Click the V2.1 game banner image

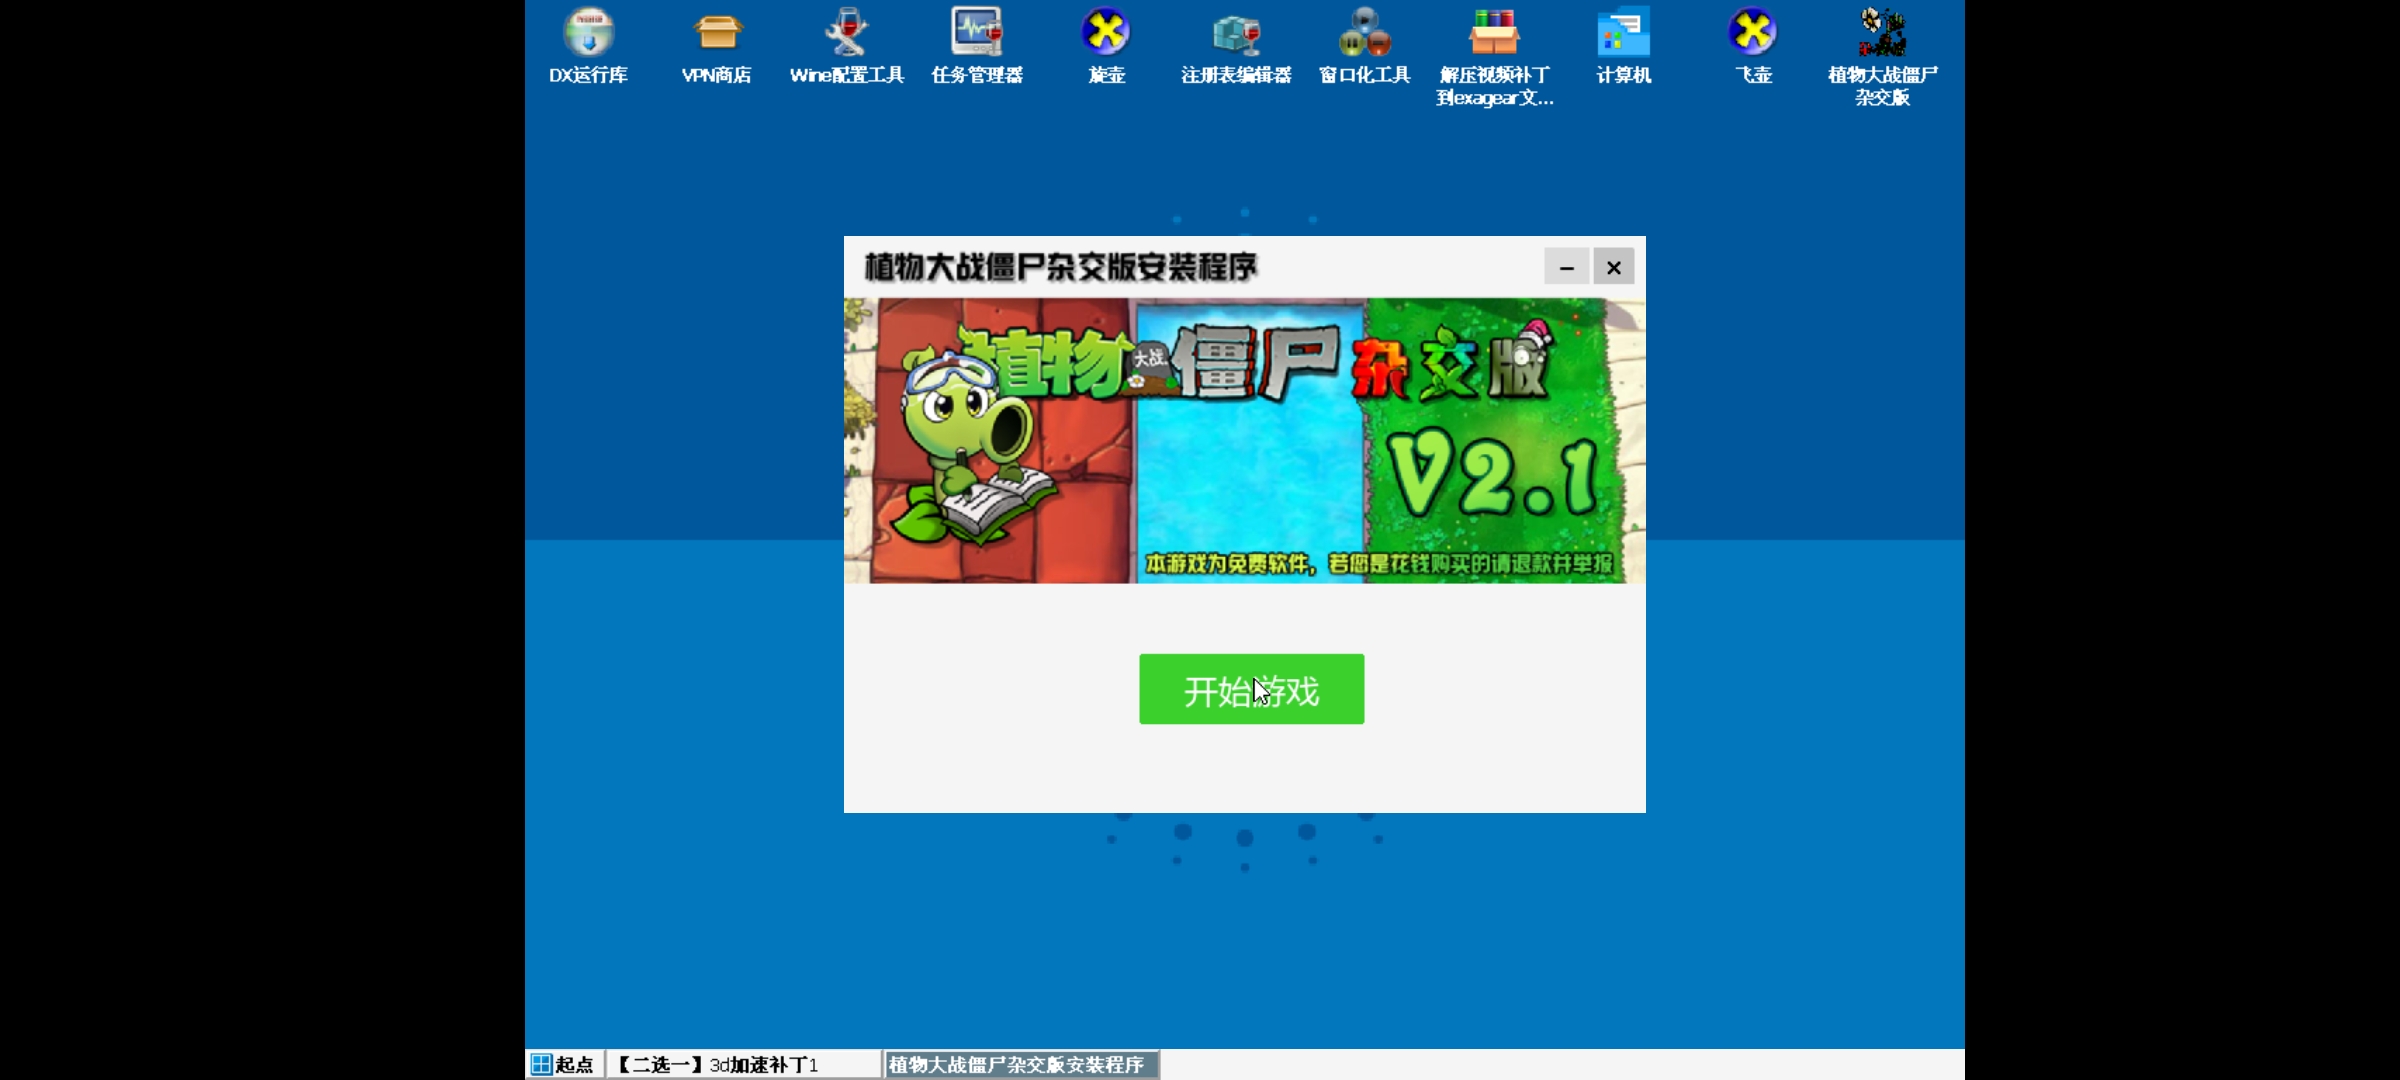click(1244, 440)
